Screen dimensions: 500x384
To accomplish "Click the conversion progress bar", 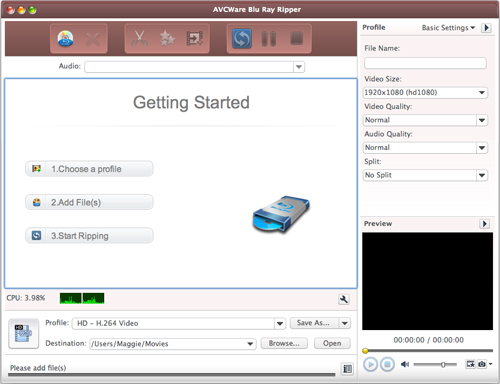I will pyautogui.click(x=171, y=375).
